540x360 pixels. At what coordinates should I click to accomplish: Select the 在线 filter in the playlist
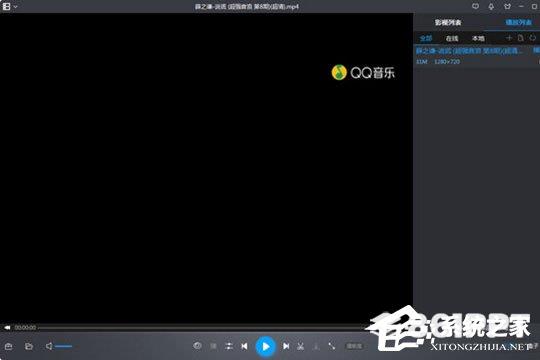[452, 39]
